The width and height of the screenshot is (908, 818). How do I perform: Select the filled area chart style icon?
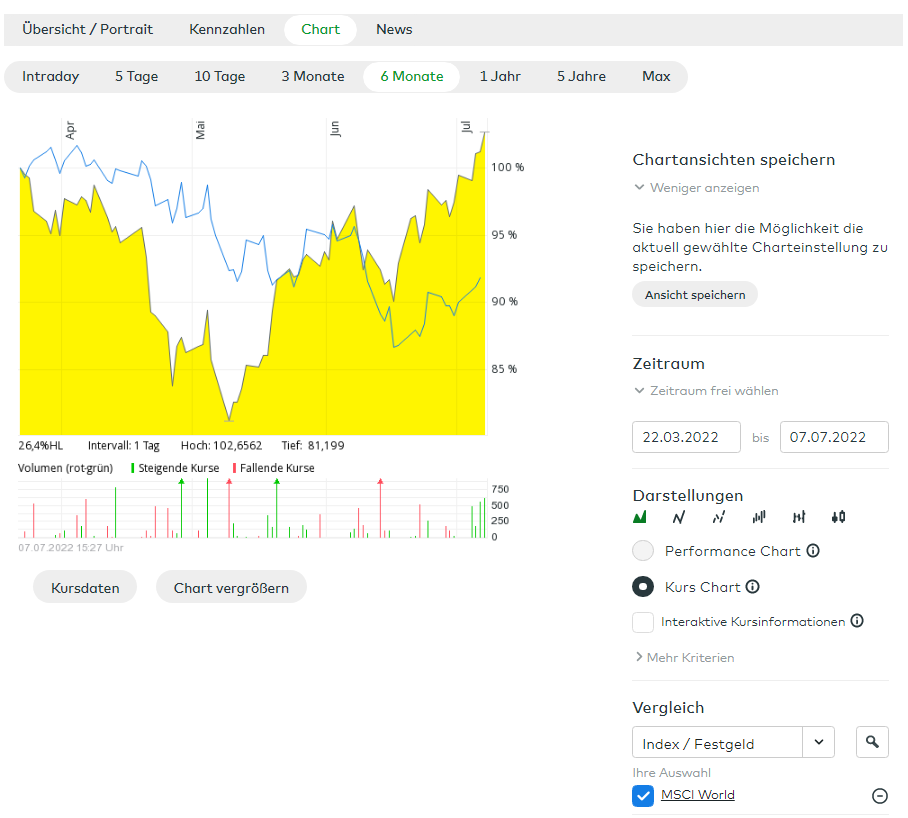coord(640,517)
